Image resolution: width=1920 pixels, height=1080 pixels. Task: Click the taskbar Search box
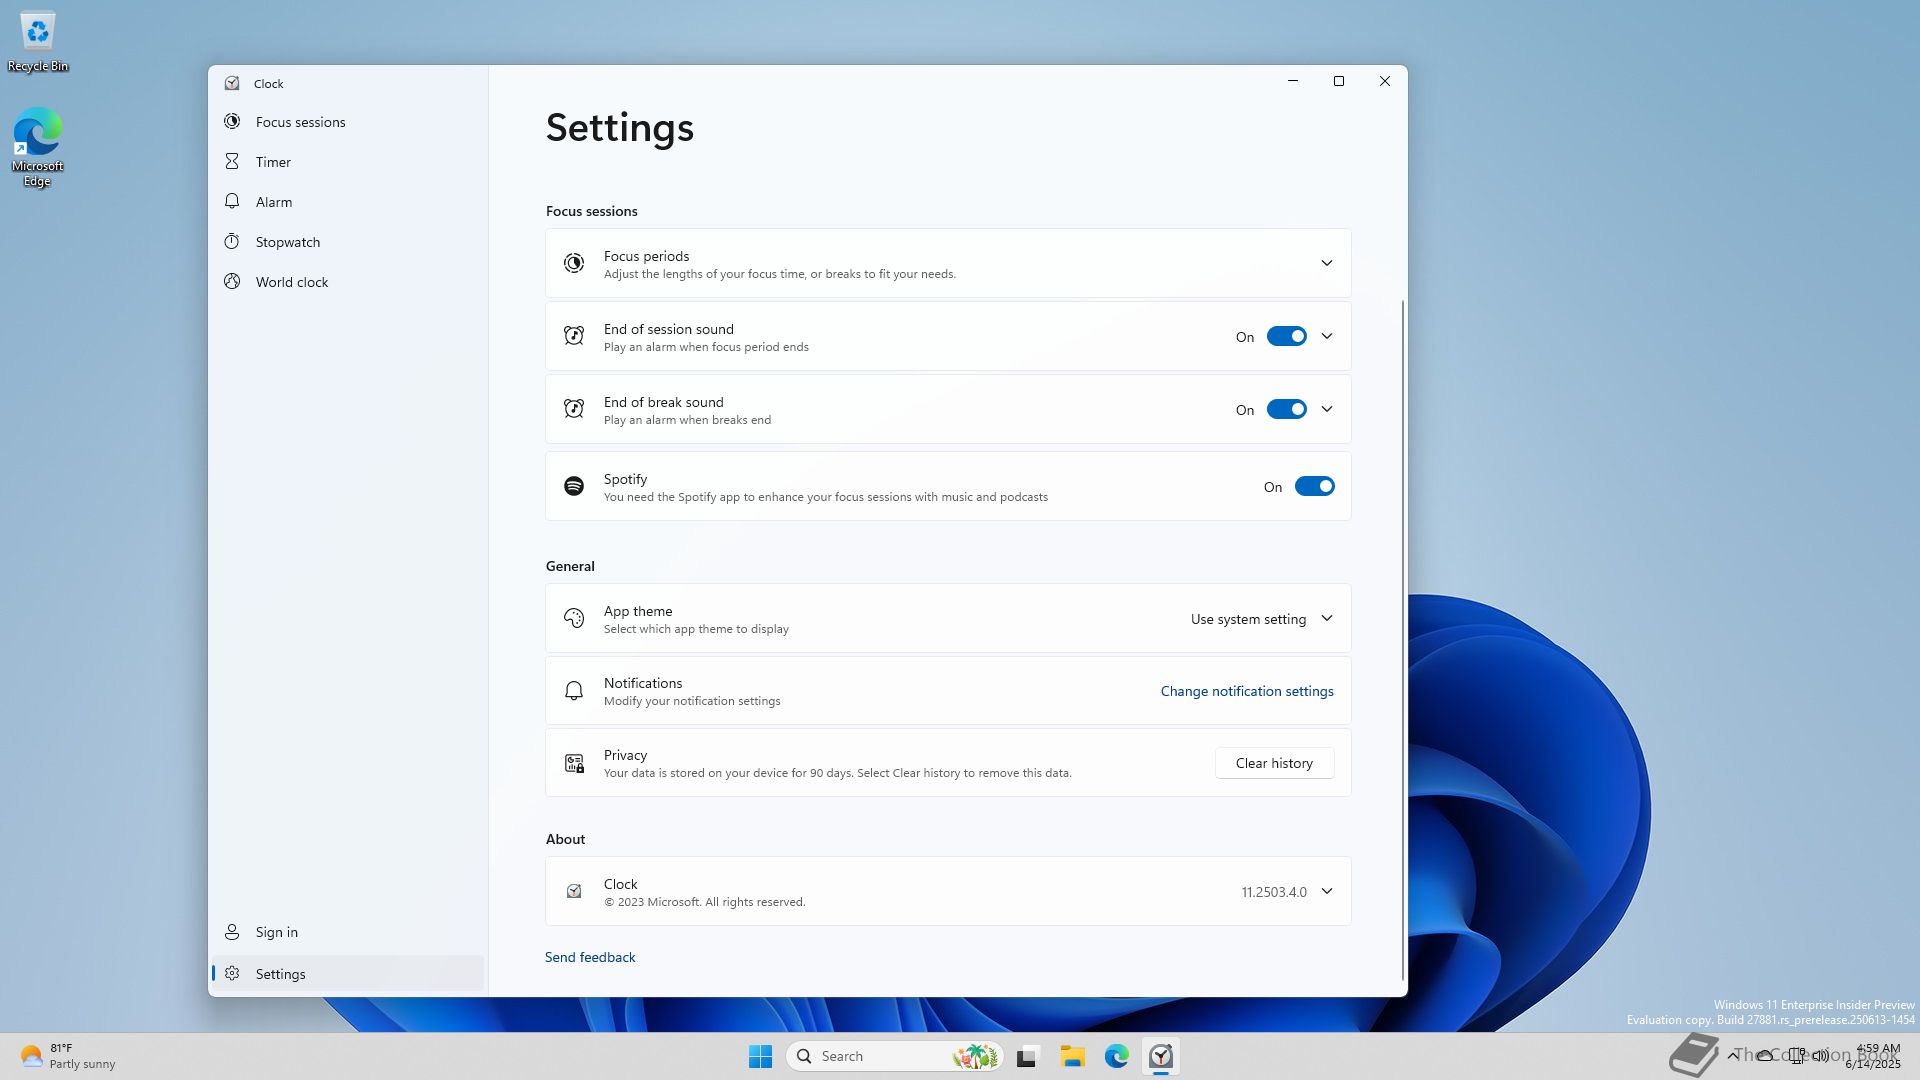pyautogui.click(x=880, y=1056)
